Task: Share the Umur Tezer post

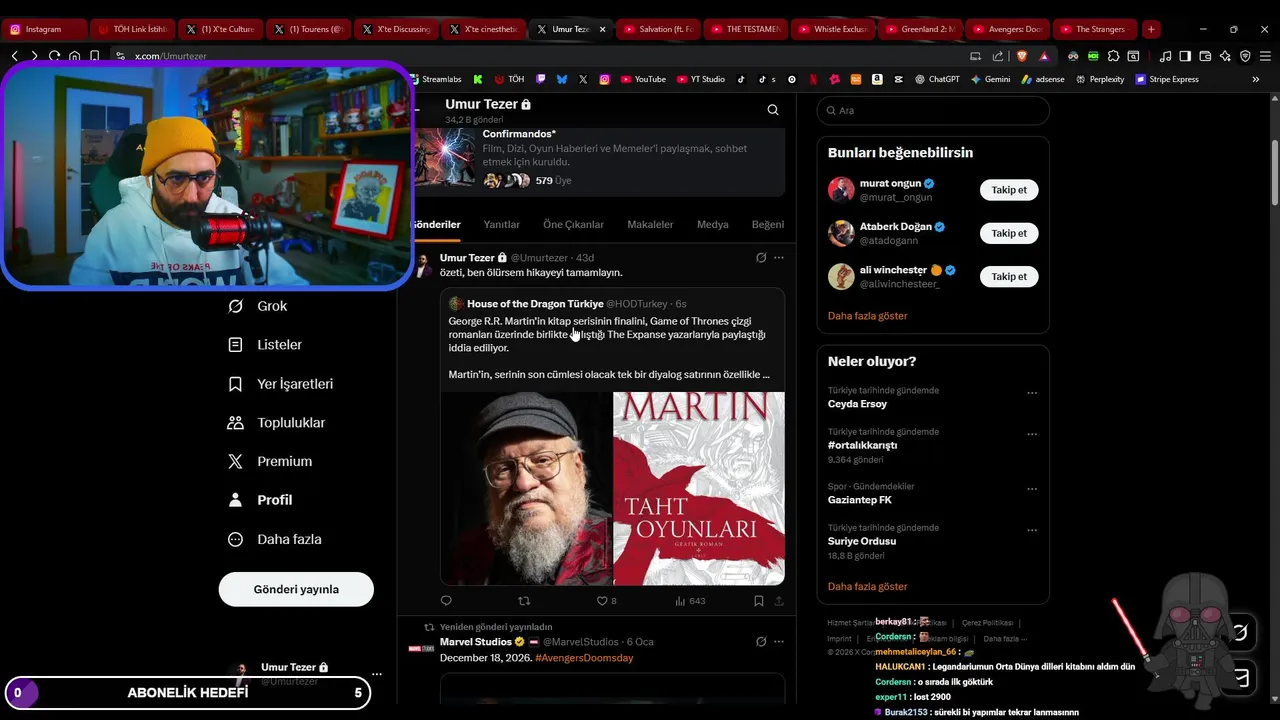Action: [x=779, y=601]
